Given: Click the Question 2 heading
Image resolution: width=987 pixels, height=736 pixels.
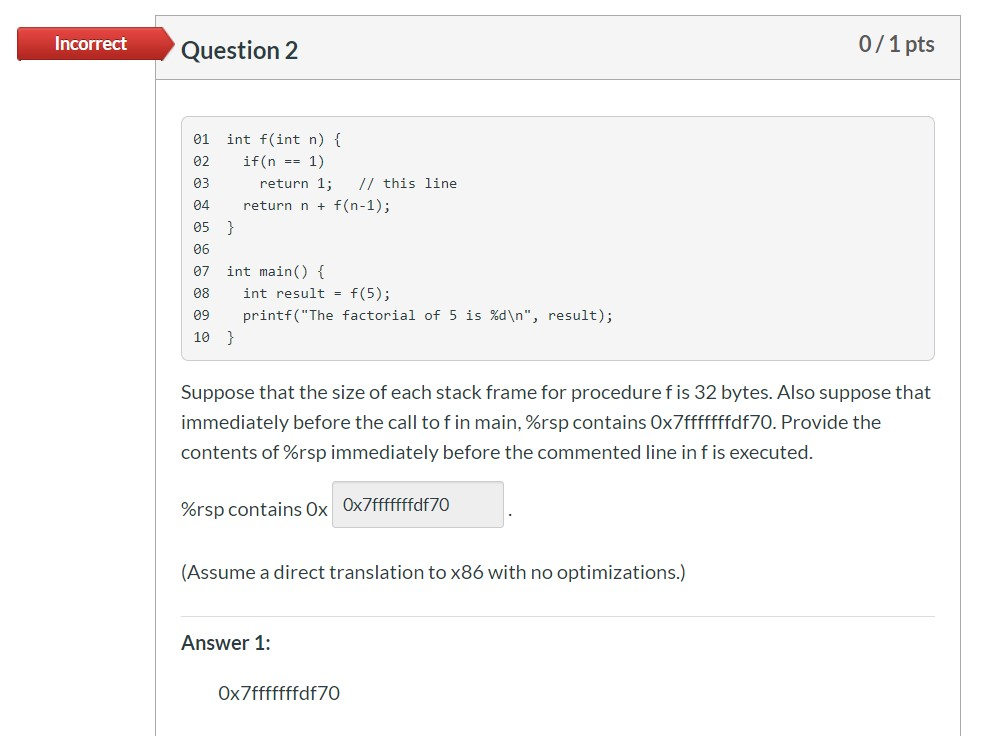Looking at the screenshot, I should tap(237, 50).
